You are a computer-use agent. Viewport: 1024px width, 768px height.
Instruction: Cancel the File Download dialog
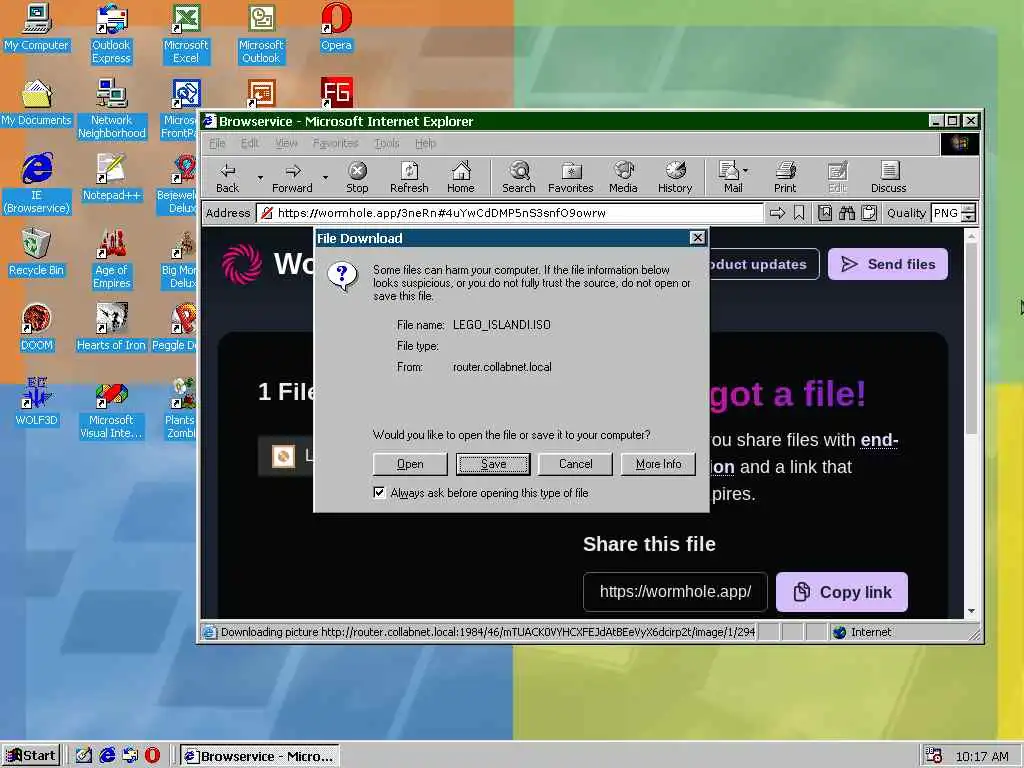[x=575, y=464]
